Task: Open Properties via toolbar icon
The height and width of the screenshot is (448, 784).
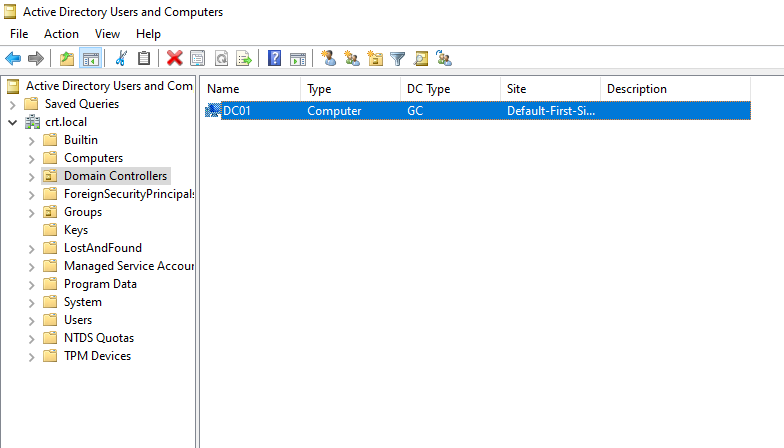Action: [x=198, y=58]
